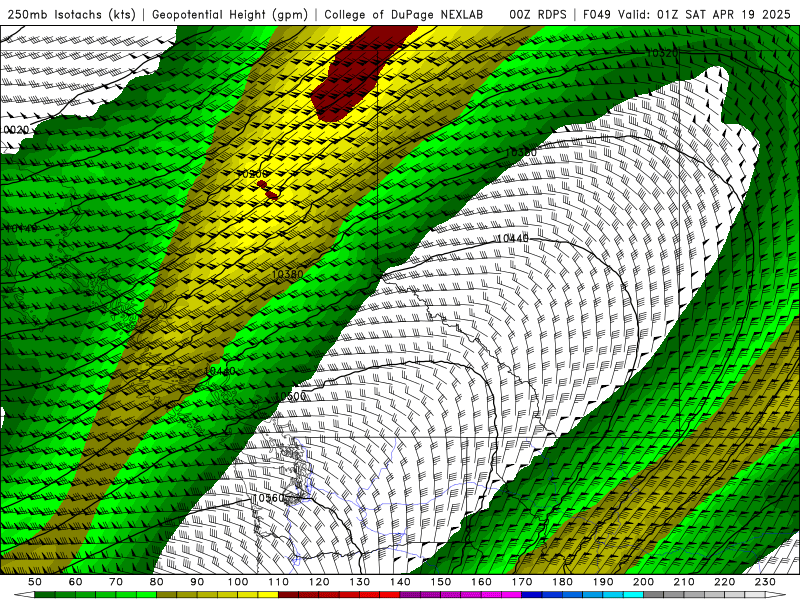
Task: Click the 10380 contour label inside yellow band
Action: tap(287, 274)
